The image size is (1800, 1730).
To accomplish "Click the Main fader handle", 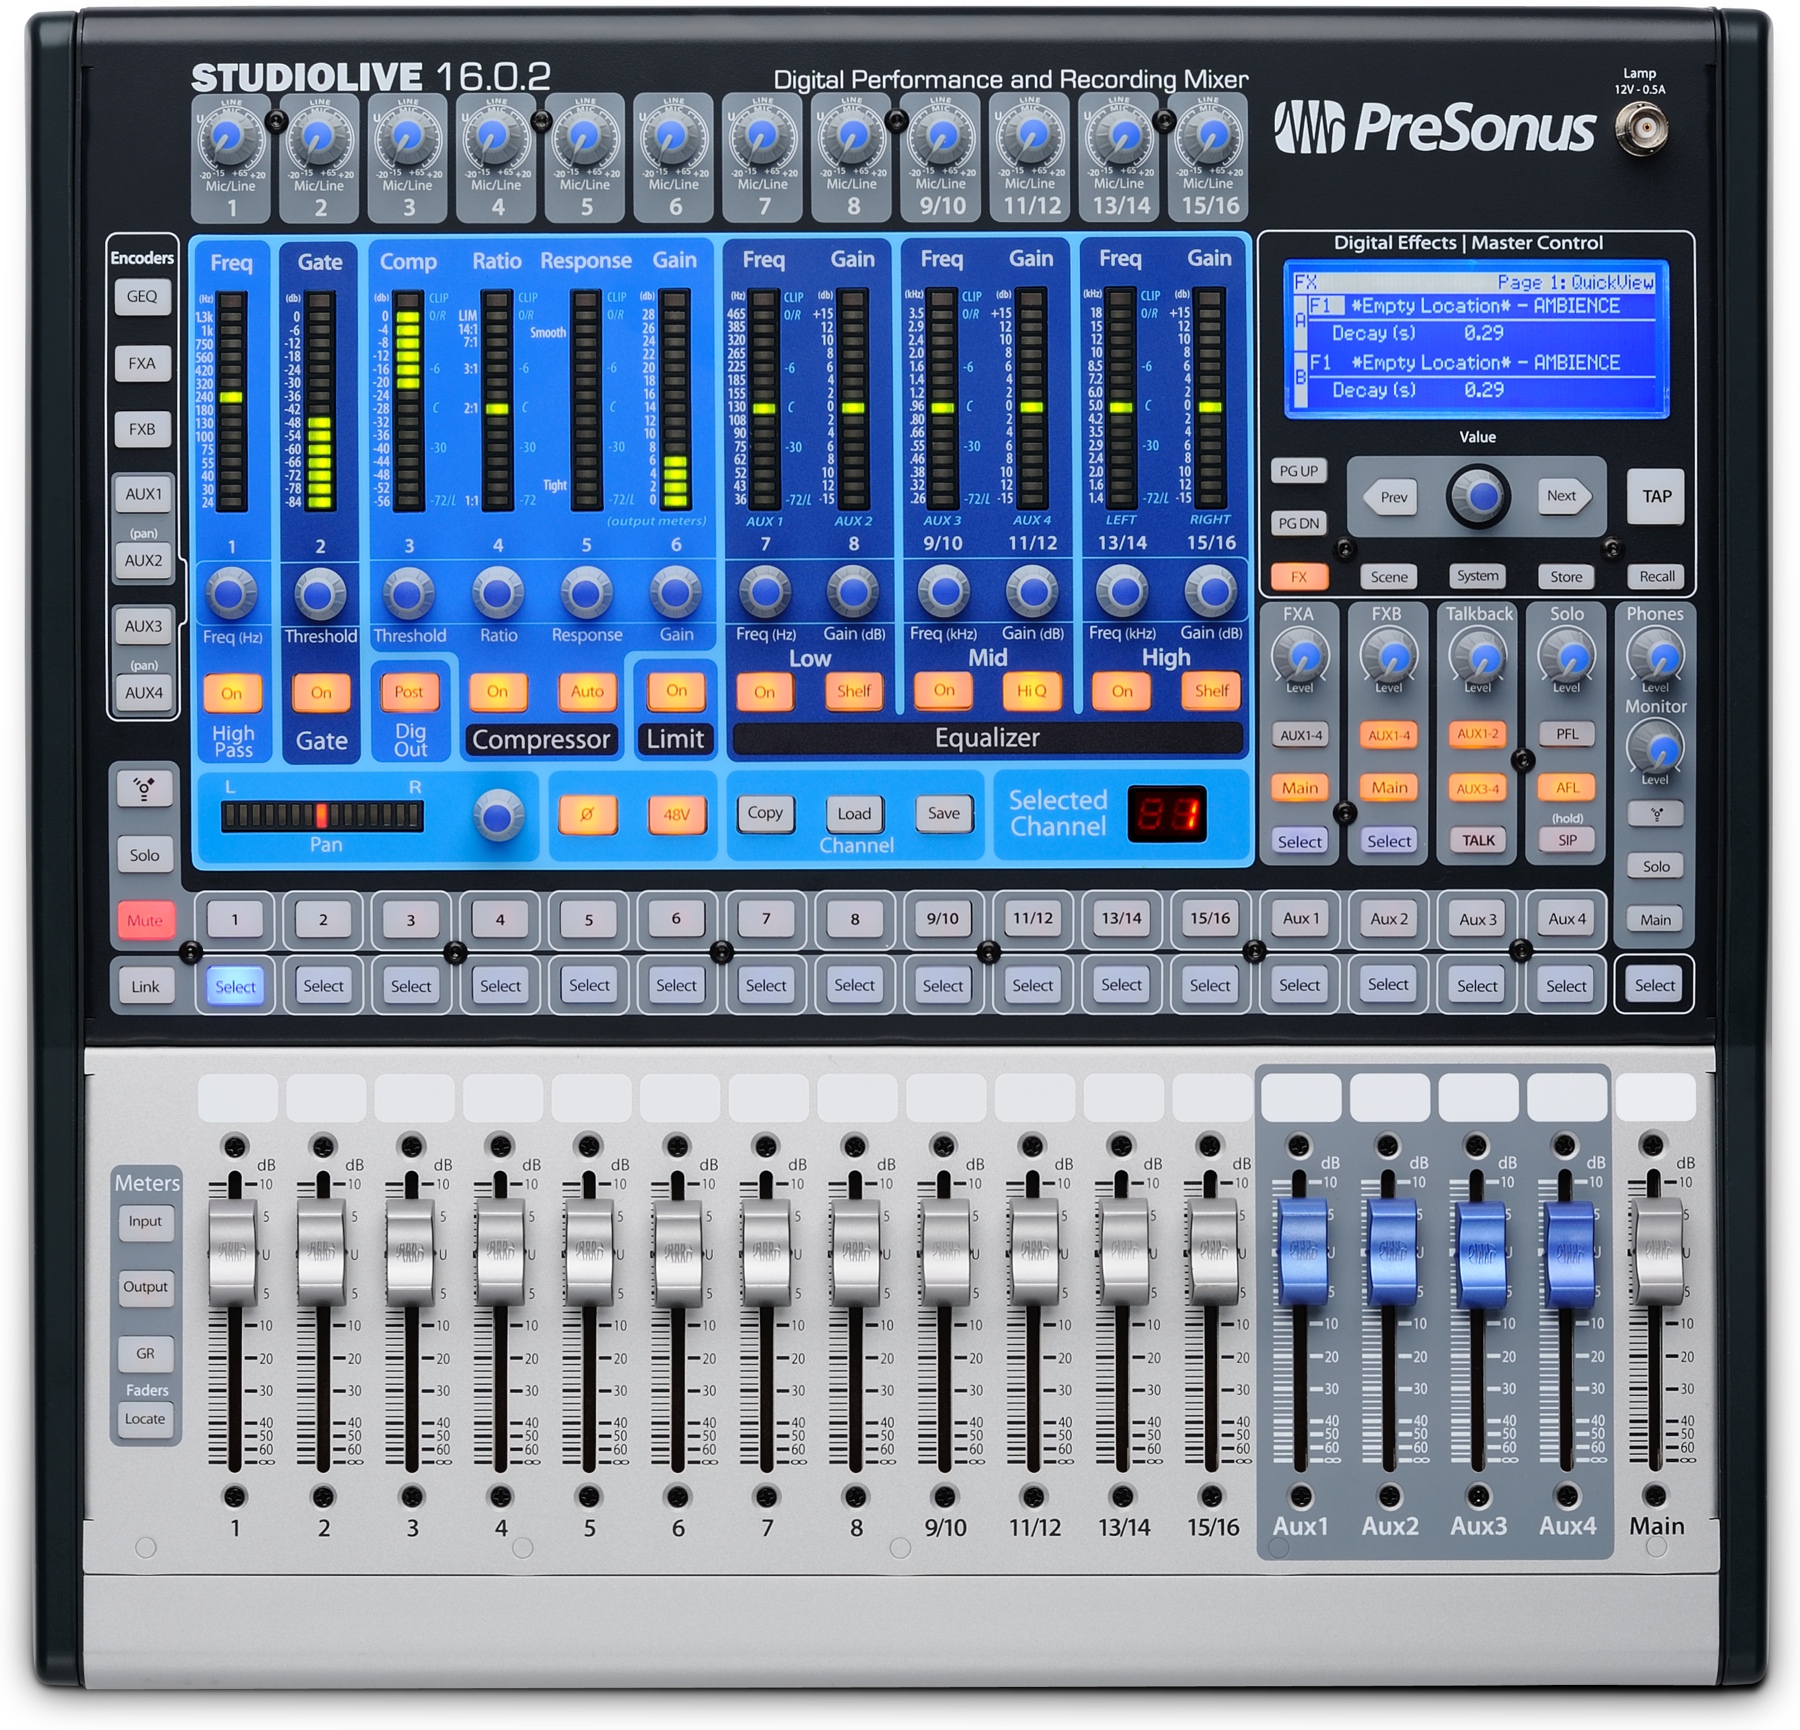I will point(1655,1252).
